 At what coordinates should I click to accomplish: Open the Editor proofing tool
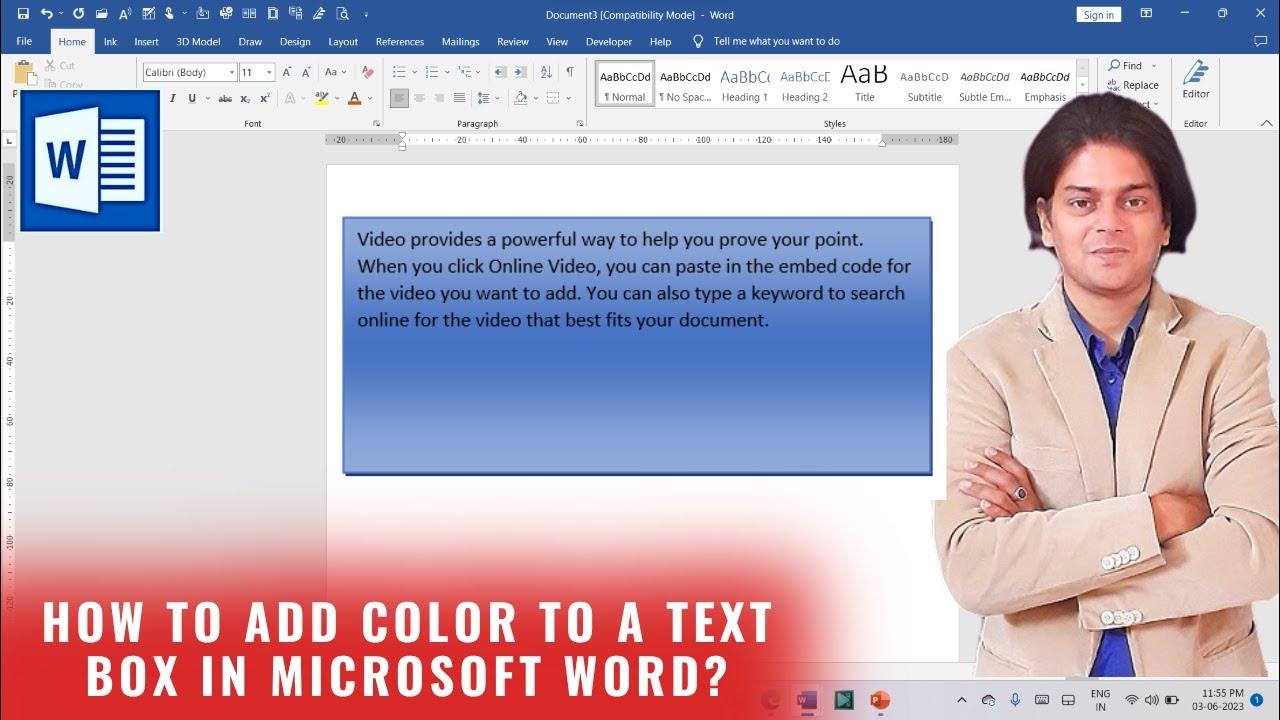pos(1196,80)
